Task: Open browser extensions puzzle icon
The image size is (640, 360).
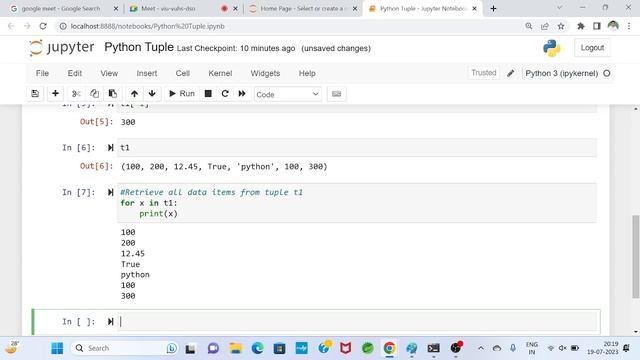Action: (580, 26)
